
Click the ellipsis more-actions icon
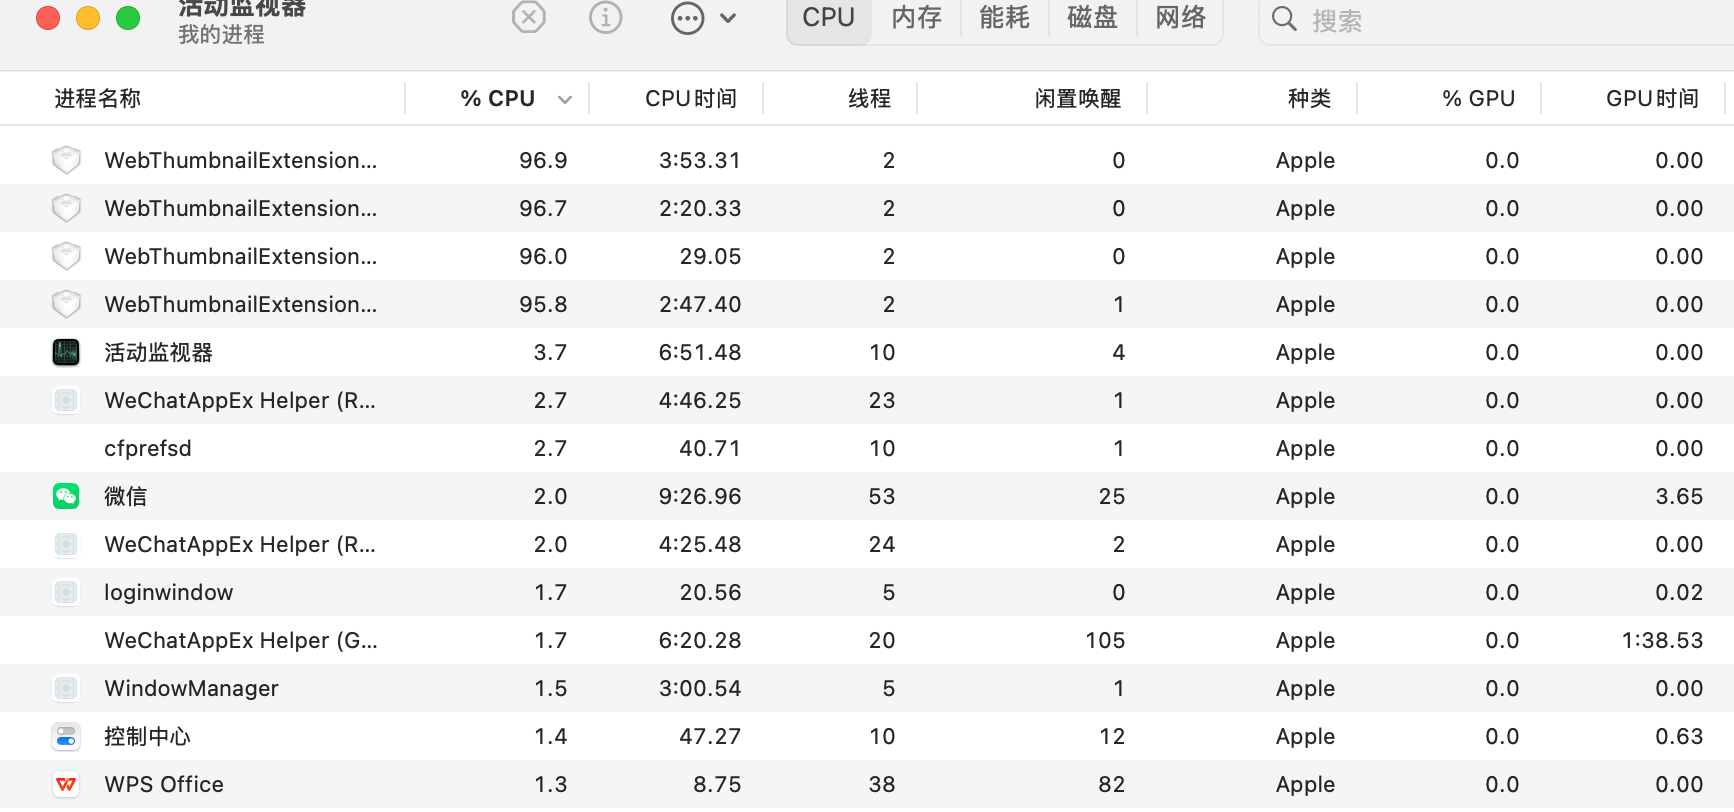coord(688,18)
